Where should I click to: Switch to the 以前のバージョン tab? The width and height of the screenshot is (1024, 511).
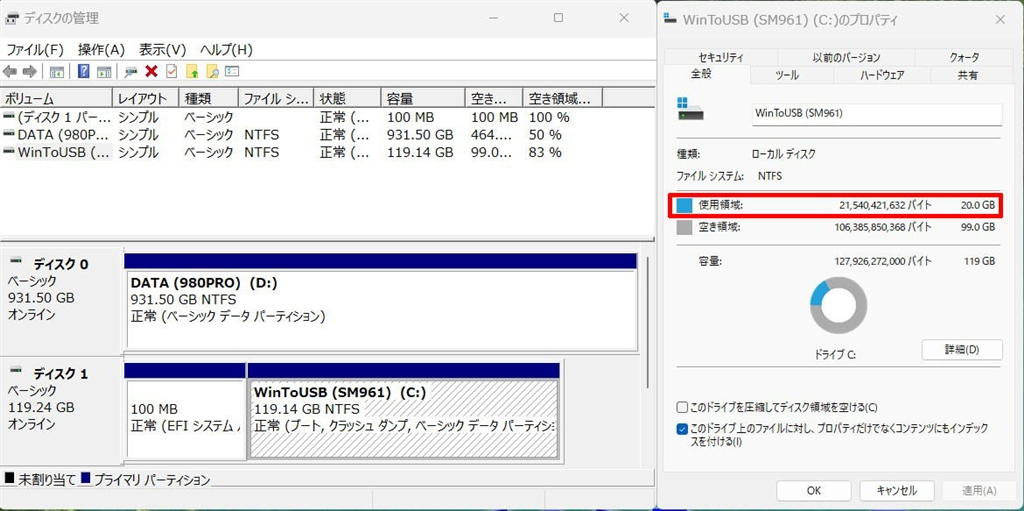(x=846, y=58)
